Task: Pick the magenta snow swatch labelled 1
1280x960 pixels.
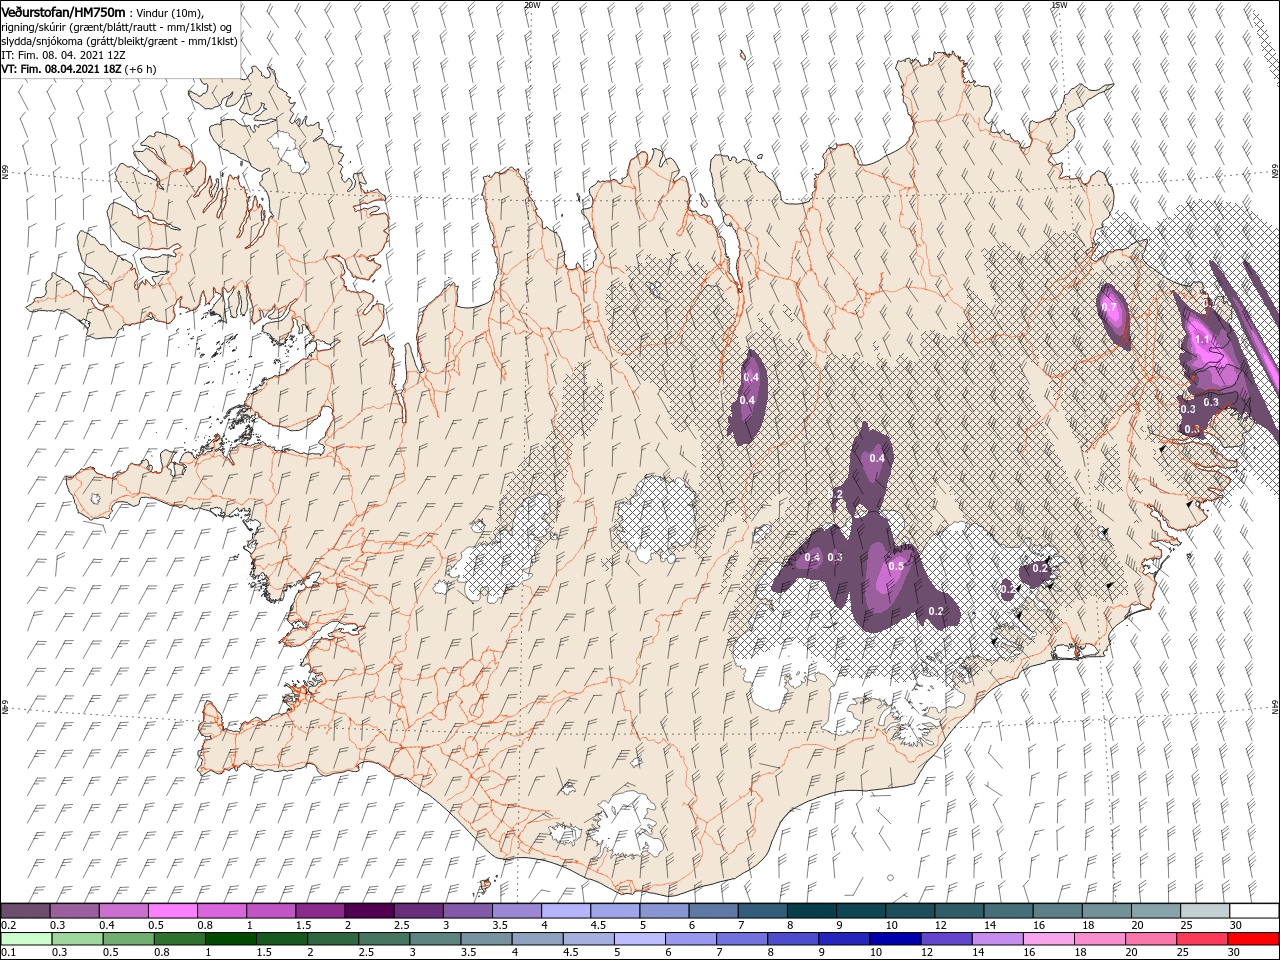Action: 270,911
